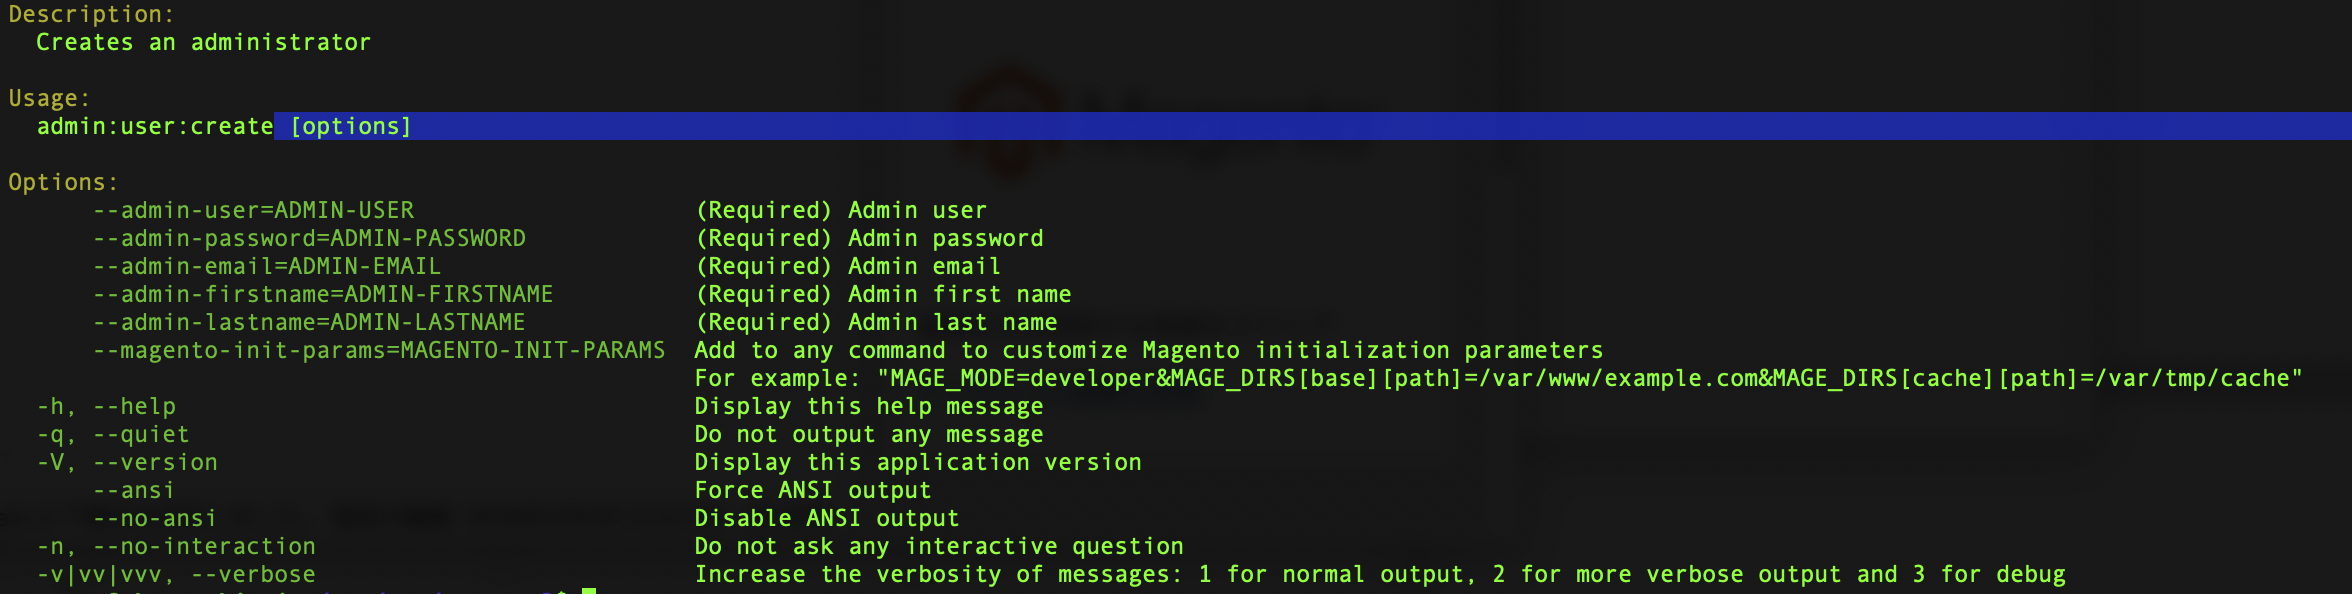Click the -n, --no-interaction option
Image resolution: width=2352 pixels, height=594 pixels.
[x=176, y=547]
